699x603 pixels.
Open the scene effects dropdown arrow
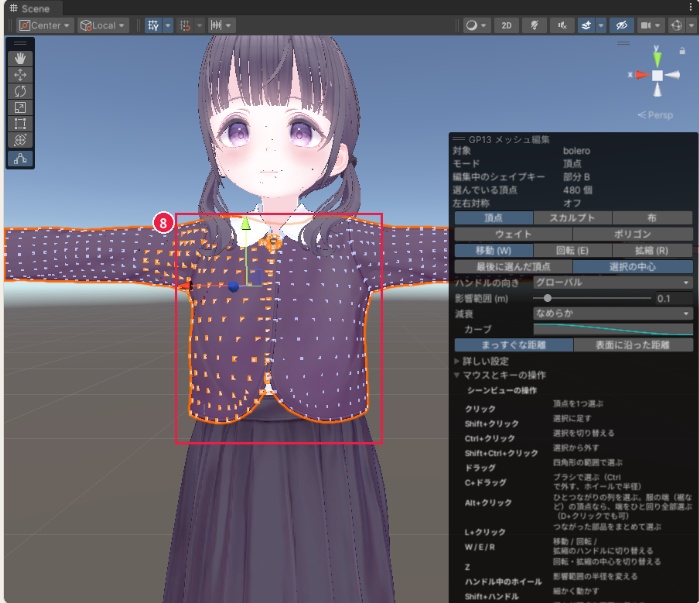coord(601,25)
